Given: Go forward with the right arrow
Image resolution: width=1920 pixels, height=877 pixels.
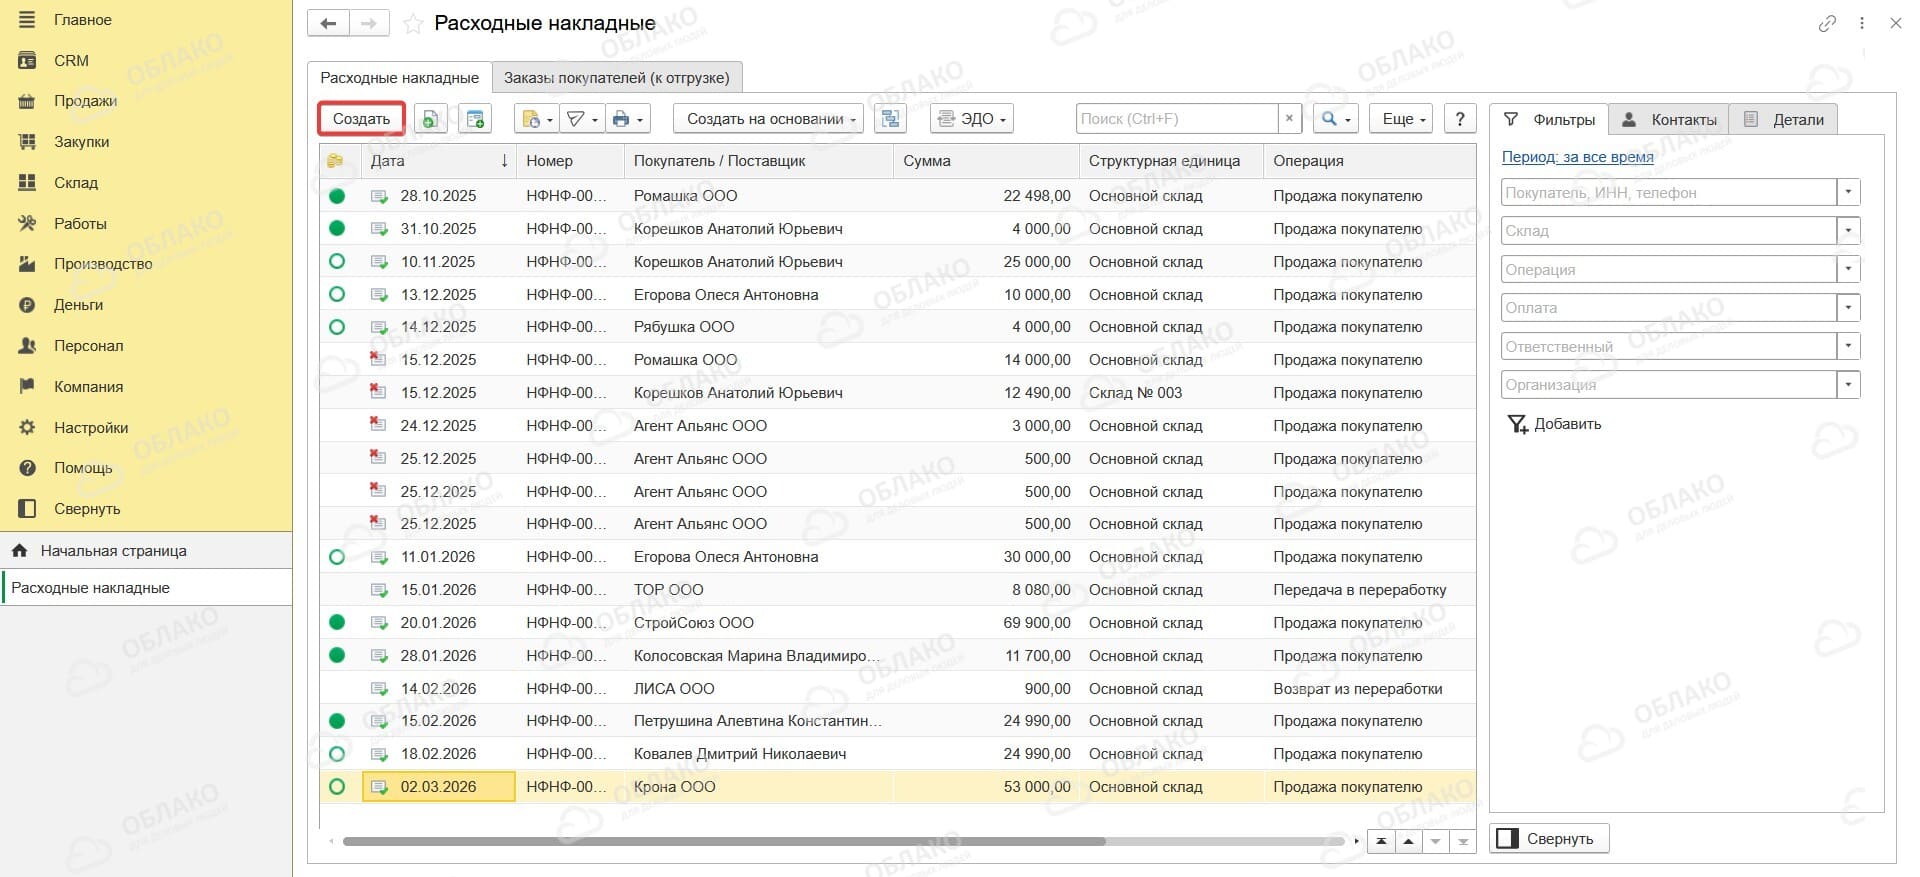Looking at the screenshot, I should pos(369,23).
